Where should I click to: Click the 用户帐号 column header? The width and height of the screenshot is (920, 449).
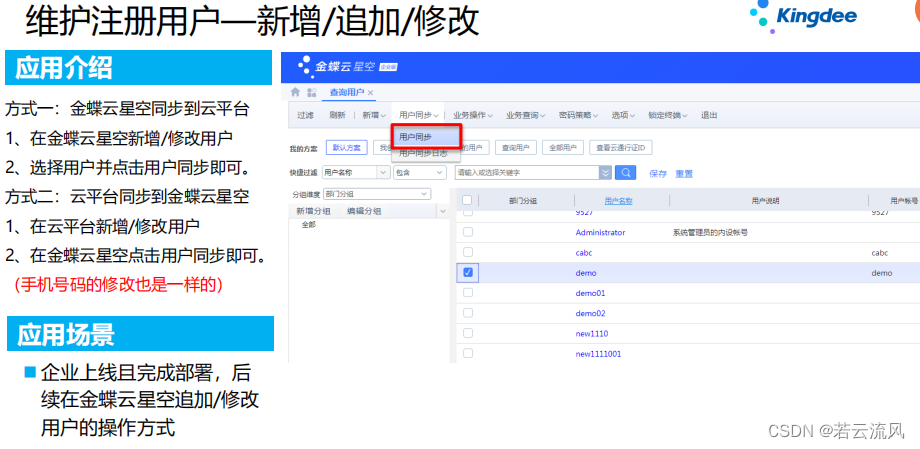coord(904,201)
